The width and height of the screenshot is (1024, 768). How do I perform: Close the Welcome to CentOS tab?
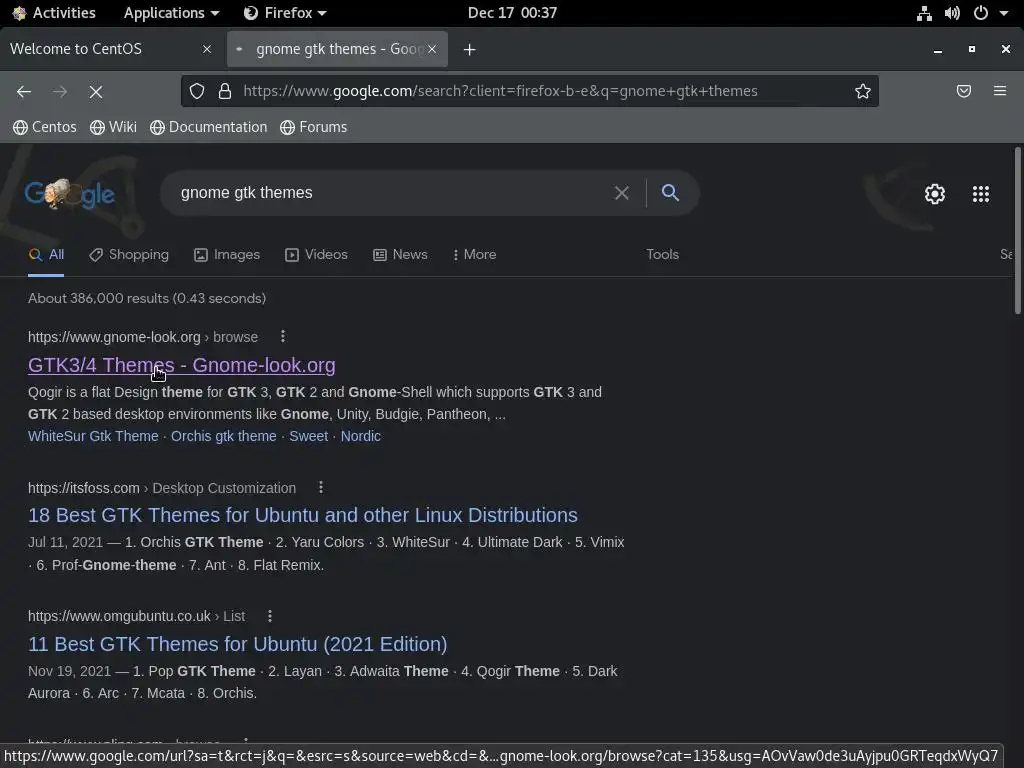tap(207, 49)
